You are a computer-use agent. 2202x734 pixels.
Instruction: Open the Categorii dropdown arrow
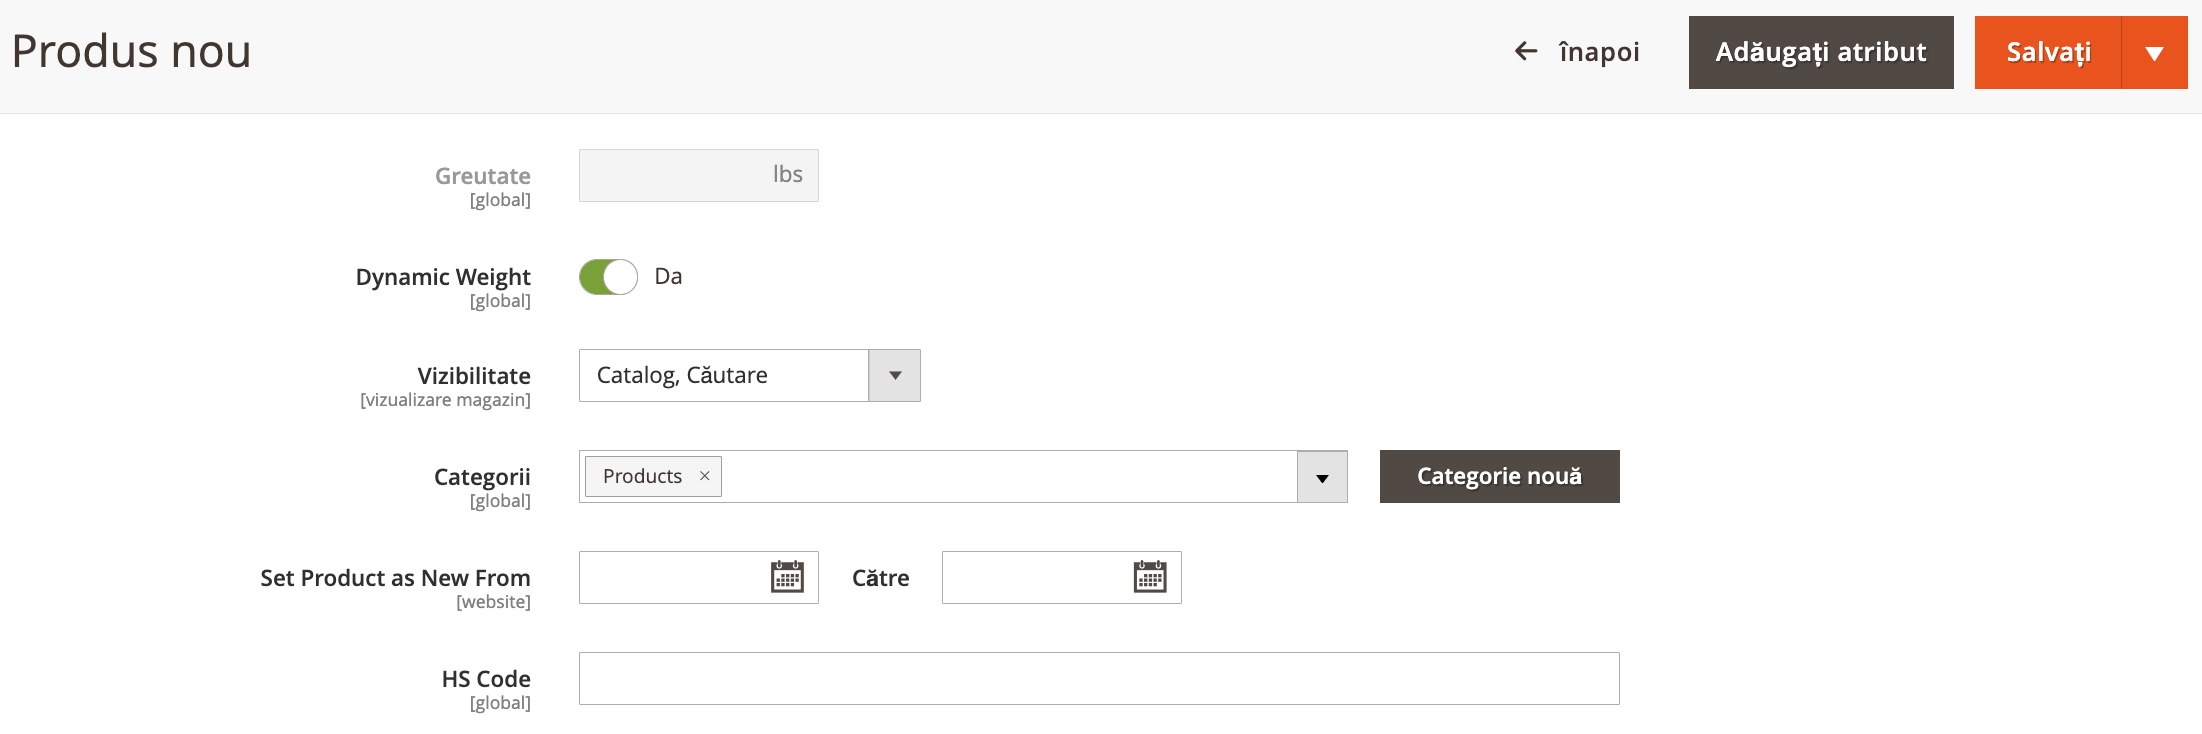click(x=1322, y=477)
